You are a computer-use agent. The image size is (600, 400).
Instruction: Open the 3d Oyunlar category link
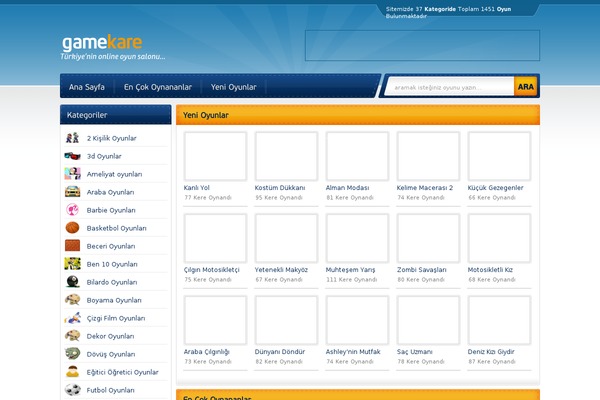tap(104, 156)
